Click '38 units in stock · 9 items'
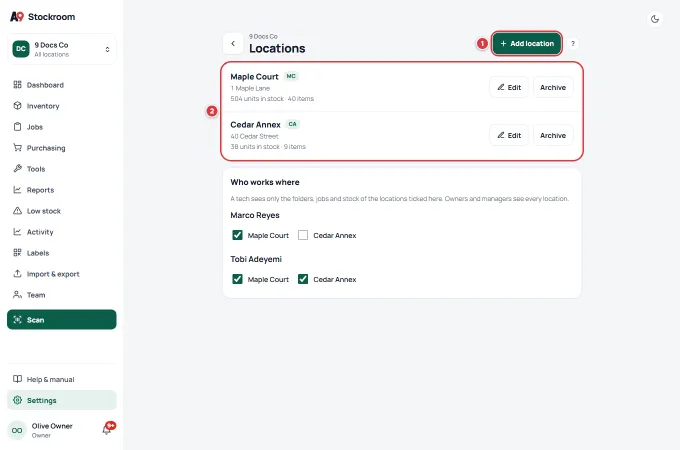Screen dimensions: 680x450 (x=268, y=147)
